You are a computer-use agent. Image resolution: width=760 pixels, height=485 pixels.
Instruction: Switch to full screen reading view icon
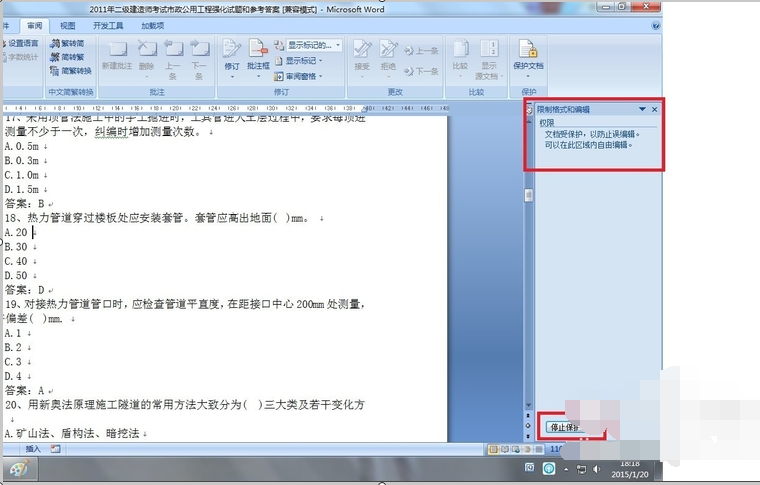click(x=505, y=449)
